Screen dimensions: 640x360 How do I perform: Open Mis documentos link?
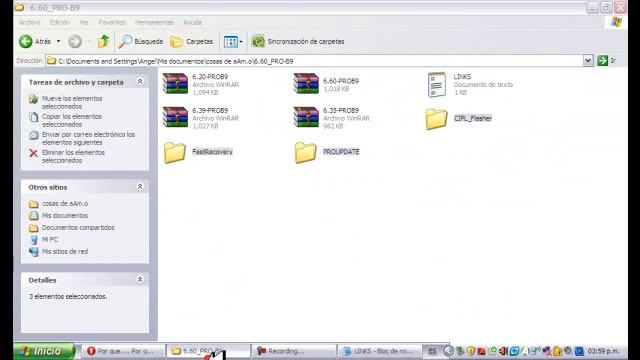click(x=65, y=215)
